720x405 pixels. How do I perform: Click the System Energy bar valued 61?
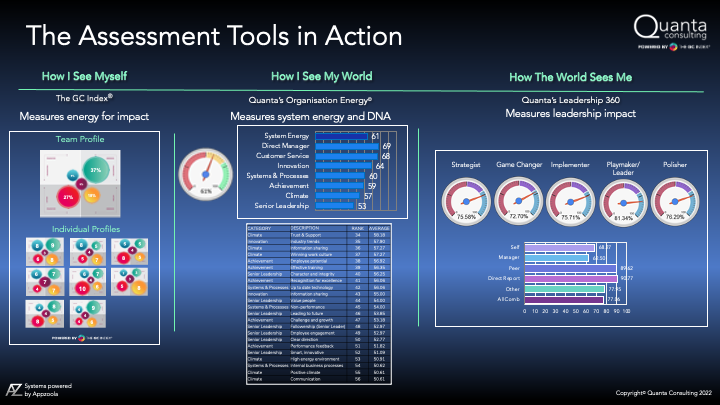click(x=342, y=136)
